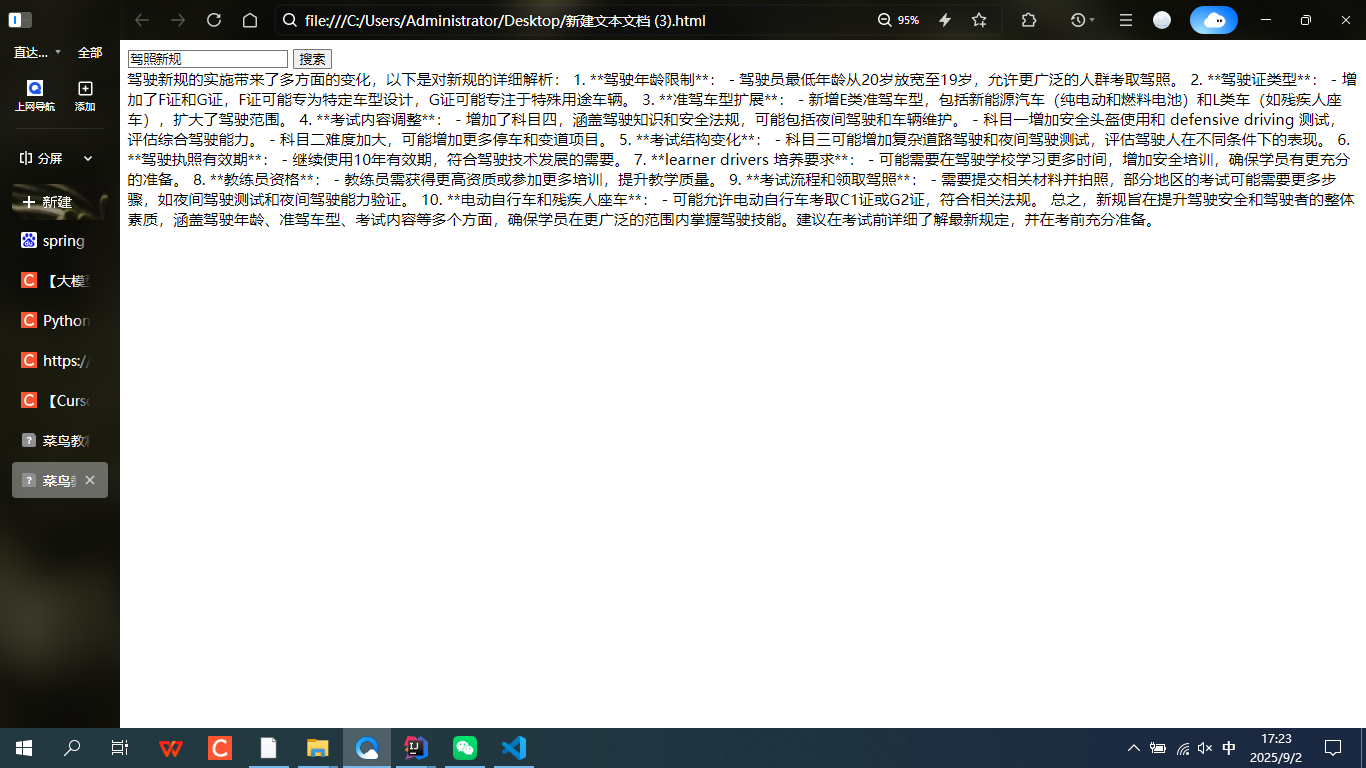The height and width of the screenshot is (768, 1366).
Task: Open WeChat from the taskbar
Action: tap(465, 748)
